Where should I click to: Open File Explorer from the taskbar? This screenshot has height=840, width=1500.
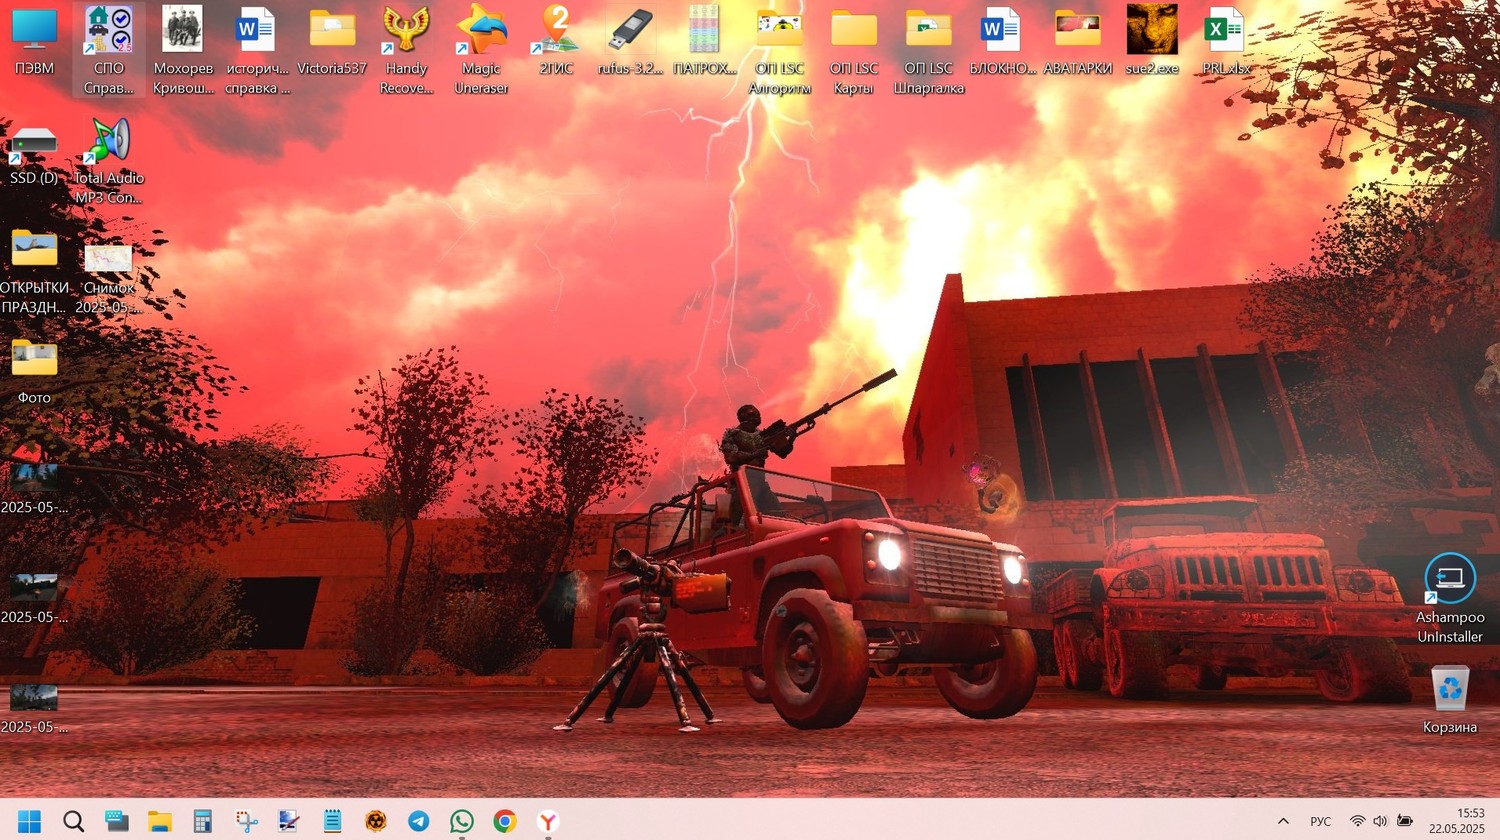click(159, 821)
